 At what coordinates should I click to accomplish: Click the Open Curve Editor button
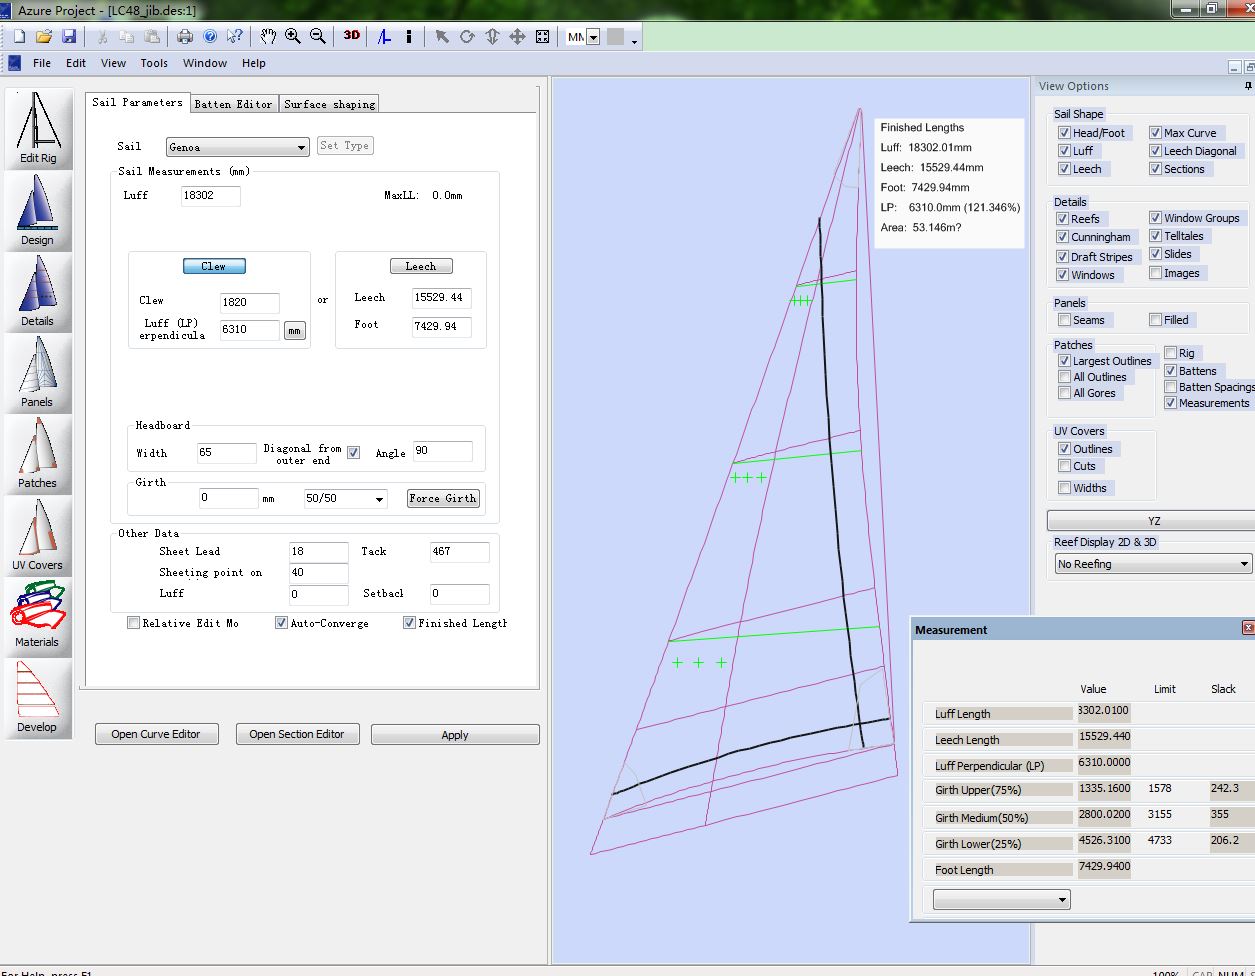pyautogui.click(x=156, y=734)
